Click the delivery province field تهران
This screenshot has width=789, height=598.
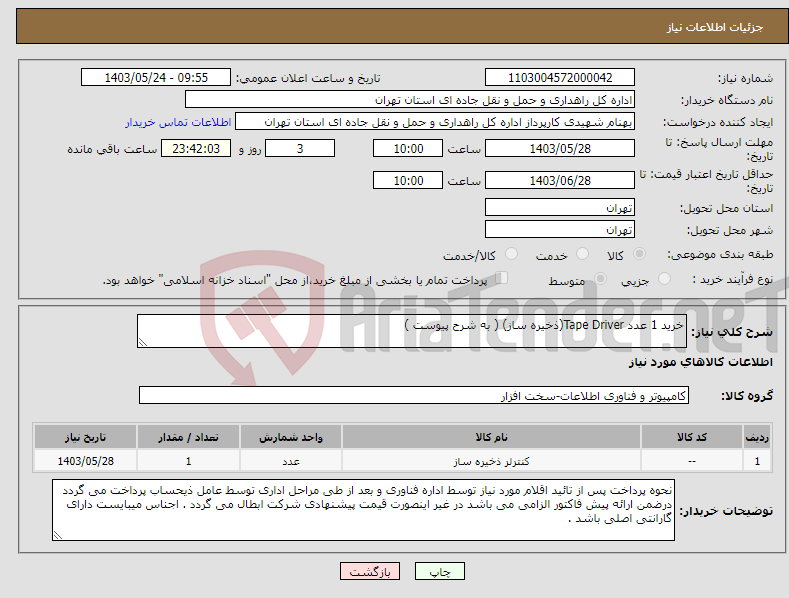point(560,207)
